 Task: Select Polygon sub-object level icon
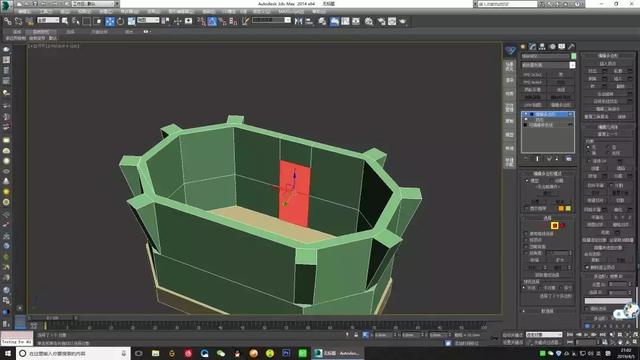(x=554, y=225)
